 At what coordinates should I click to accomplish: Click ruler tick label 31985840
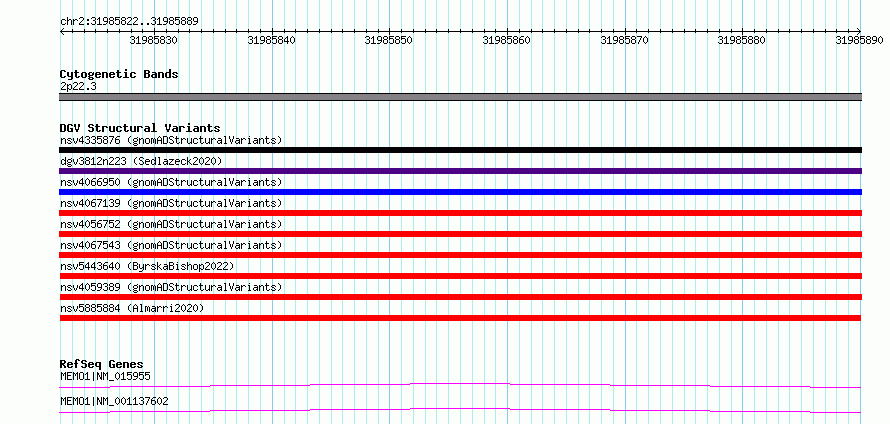pyautogui.click(x=272, y=40)
